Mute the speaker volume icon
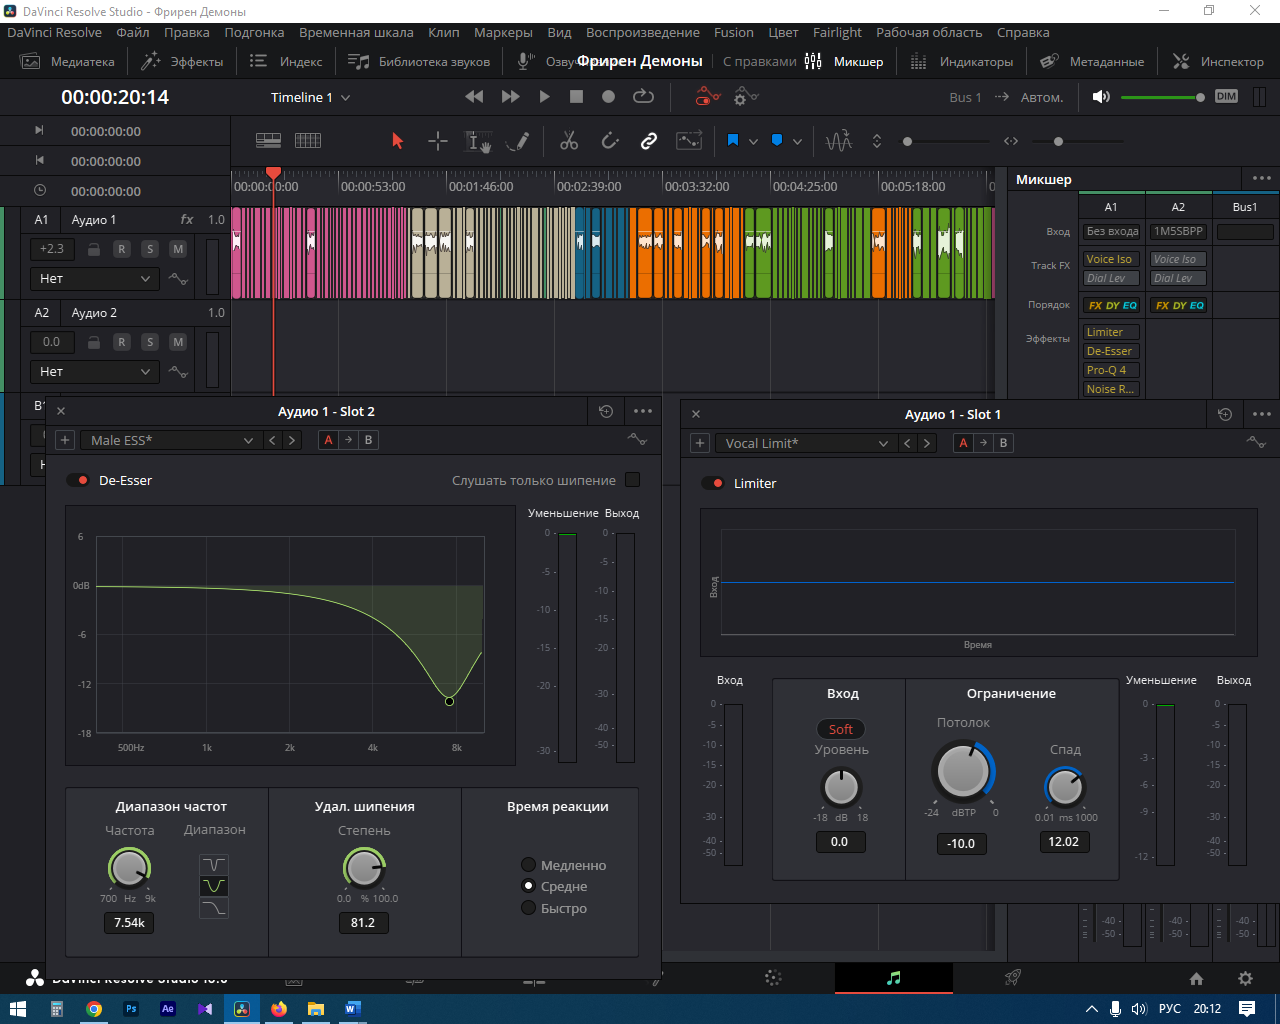Screen dimensions: 1280x1024 1101,97
